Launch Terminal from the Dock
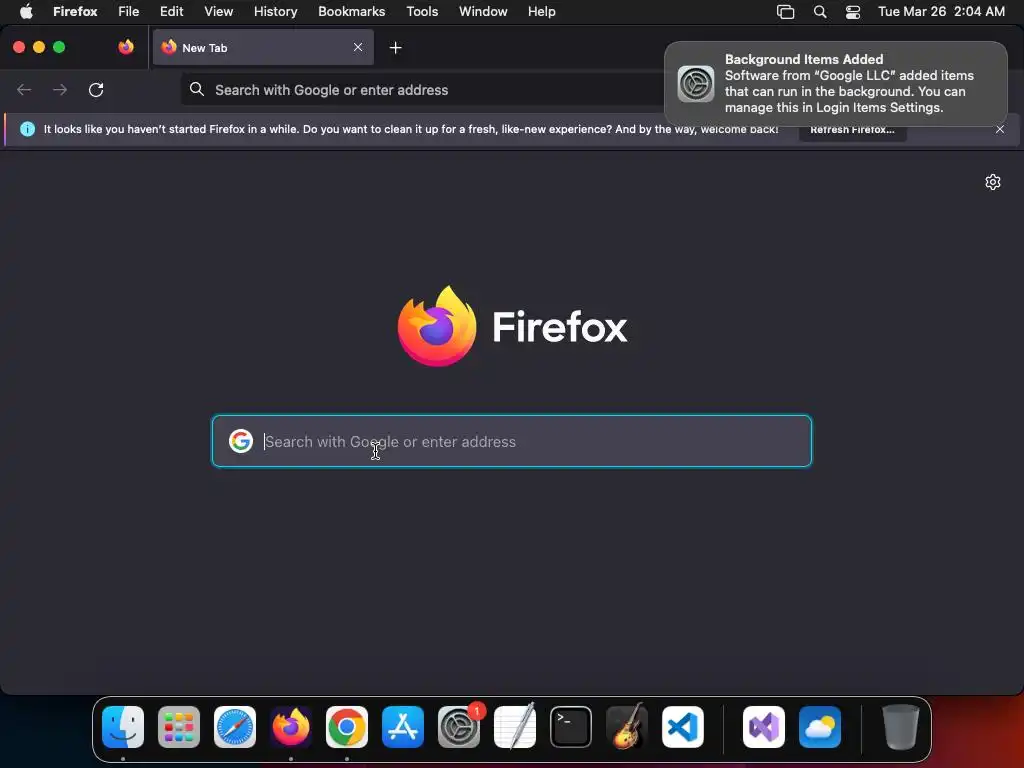The width and height of the screenshot is (1024, 768). click(x=571, y=727)
